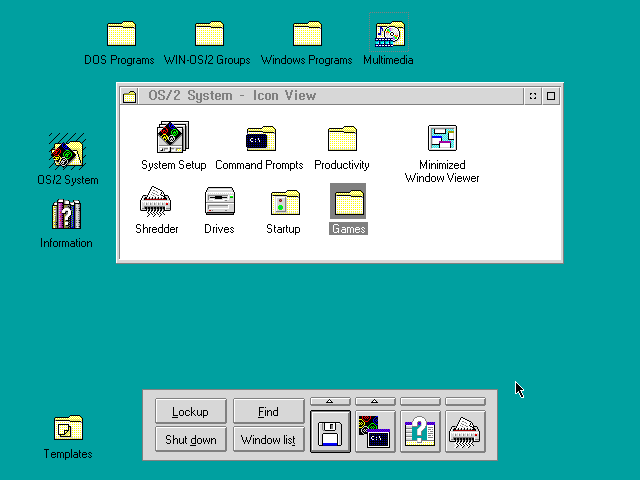Select the Templates folder on desktop
640x480 pixels.
[68, 428]
